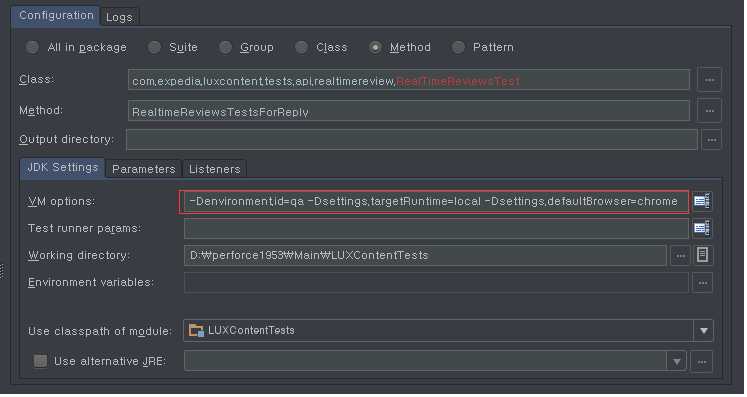The image size is (747, 397).
Task: Select the All in package radio button
Action: [32, 47]
